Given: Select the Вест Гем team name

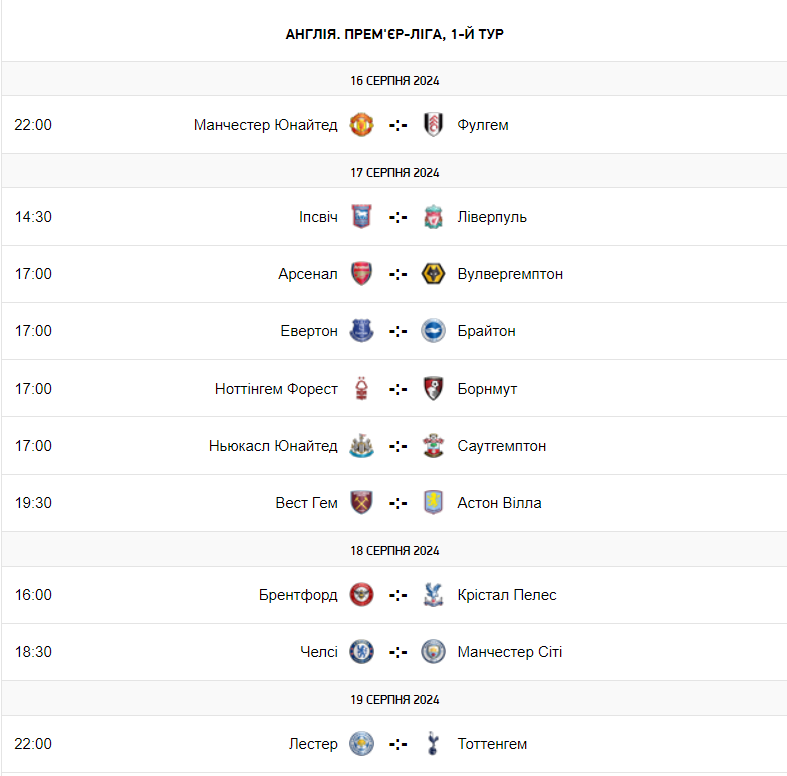Looking at the screenshot, I should (307, 503).
